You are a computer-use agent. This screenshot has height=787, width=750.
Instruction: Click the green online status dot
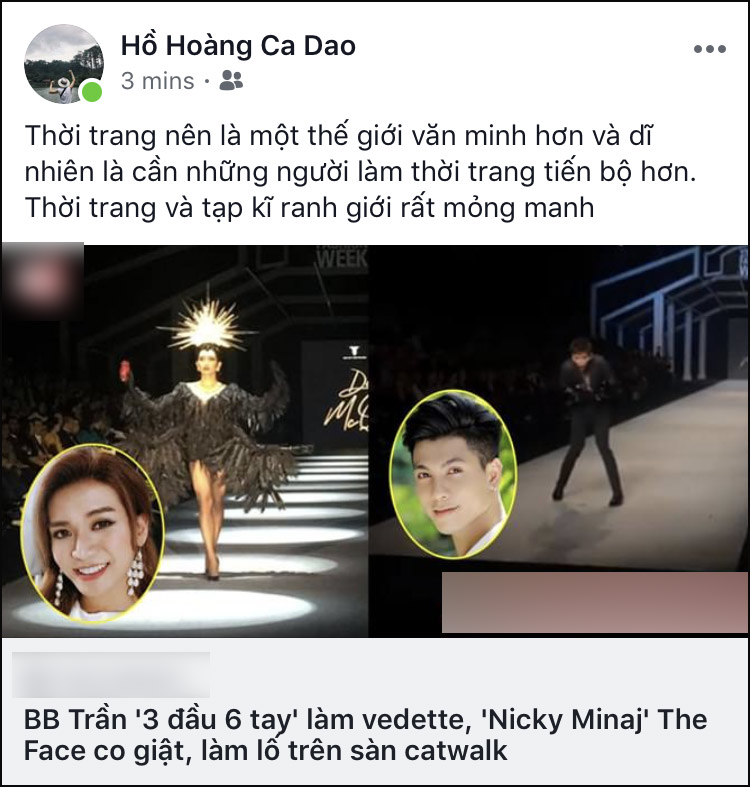point(92,92)
